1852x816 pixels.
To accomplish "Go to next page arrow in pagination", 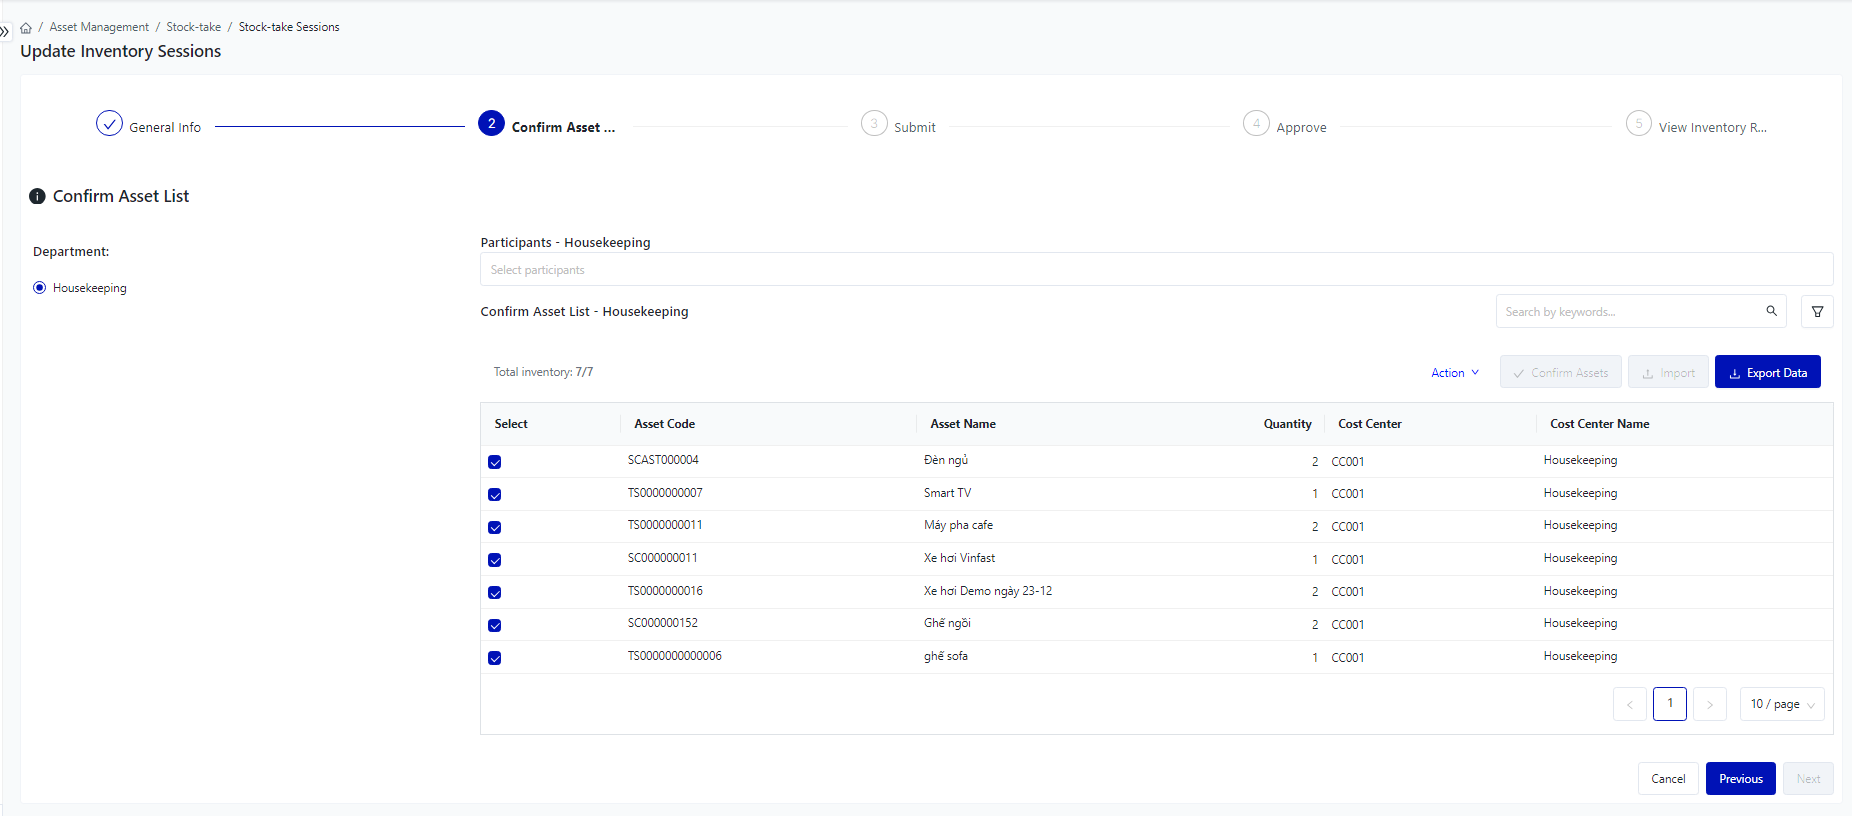I will tap(1710, 704).
